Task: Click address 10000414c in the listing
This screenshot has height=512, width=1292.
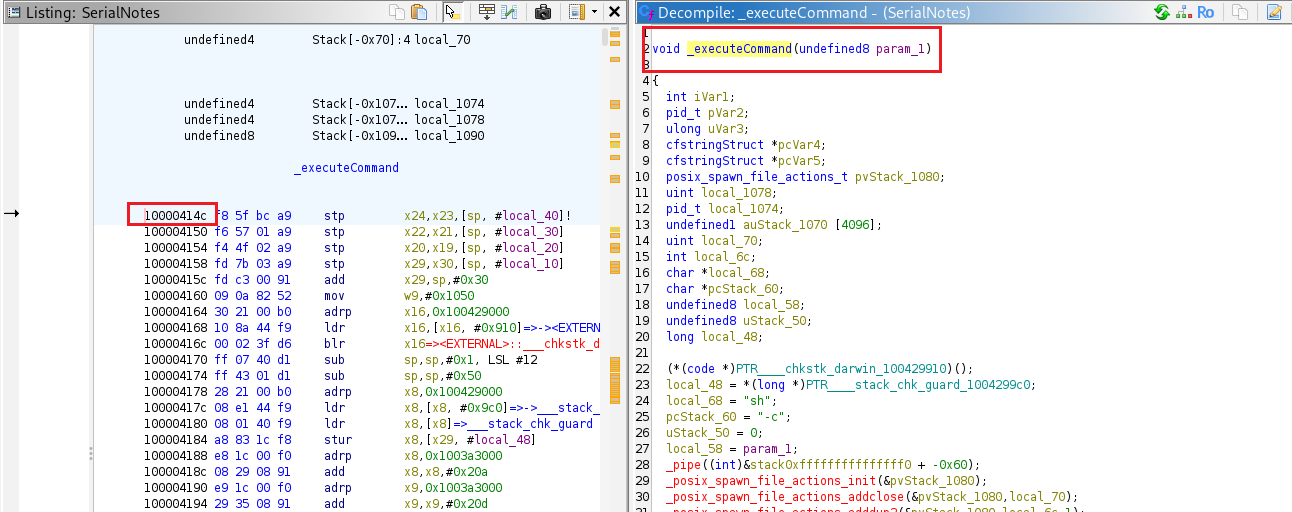Action: click(175, 215)
